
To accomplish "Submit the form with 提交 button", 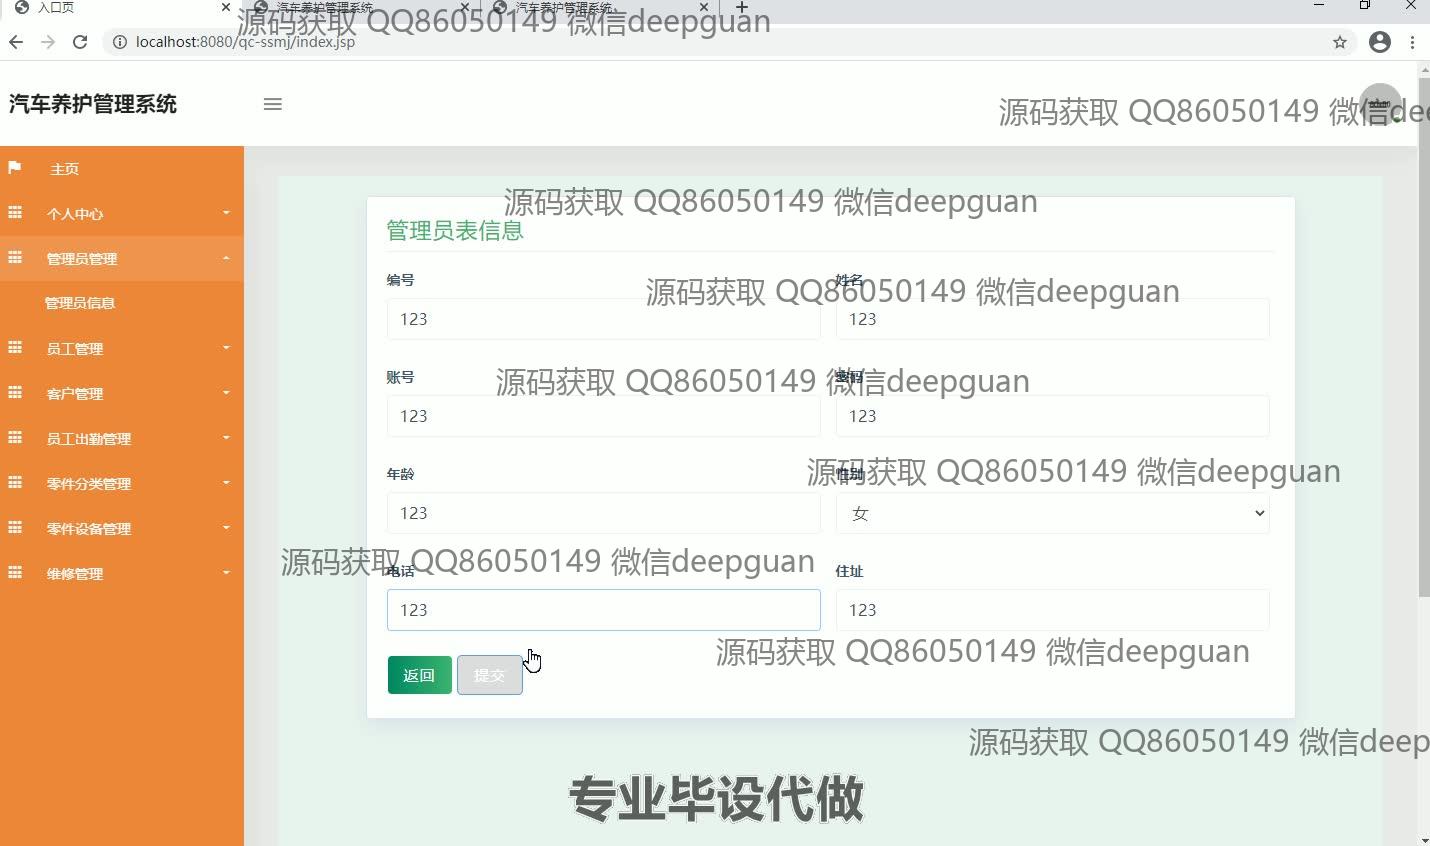I will pyautogui.click(x=489, y=675).
